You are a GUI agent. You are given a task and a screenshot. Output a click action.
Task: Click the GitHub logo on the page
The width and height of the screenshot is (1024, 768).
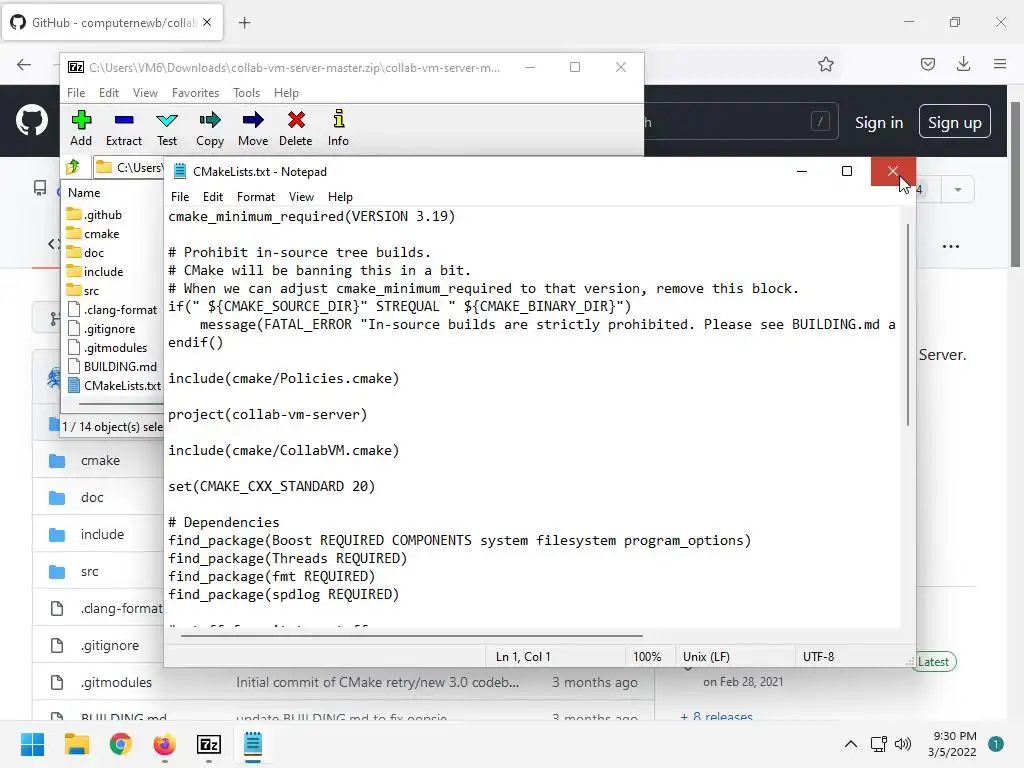pyautogui.click(x=31, y=120)
